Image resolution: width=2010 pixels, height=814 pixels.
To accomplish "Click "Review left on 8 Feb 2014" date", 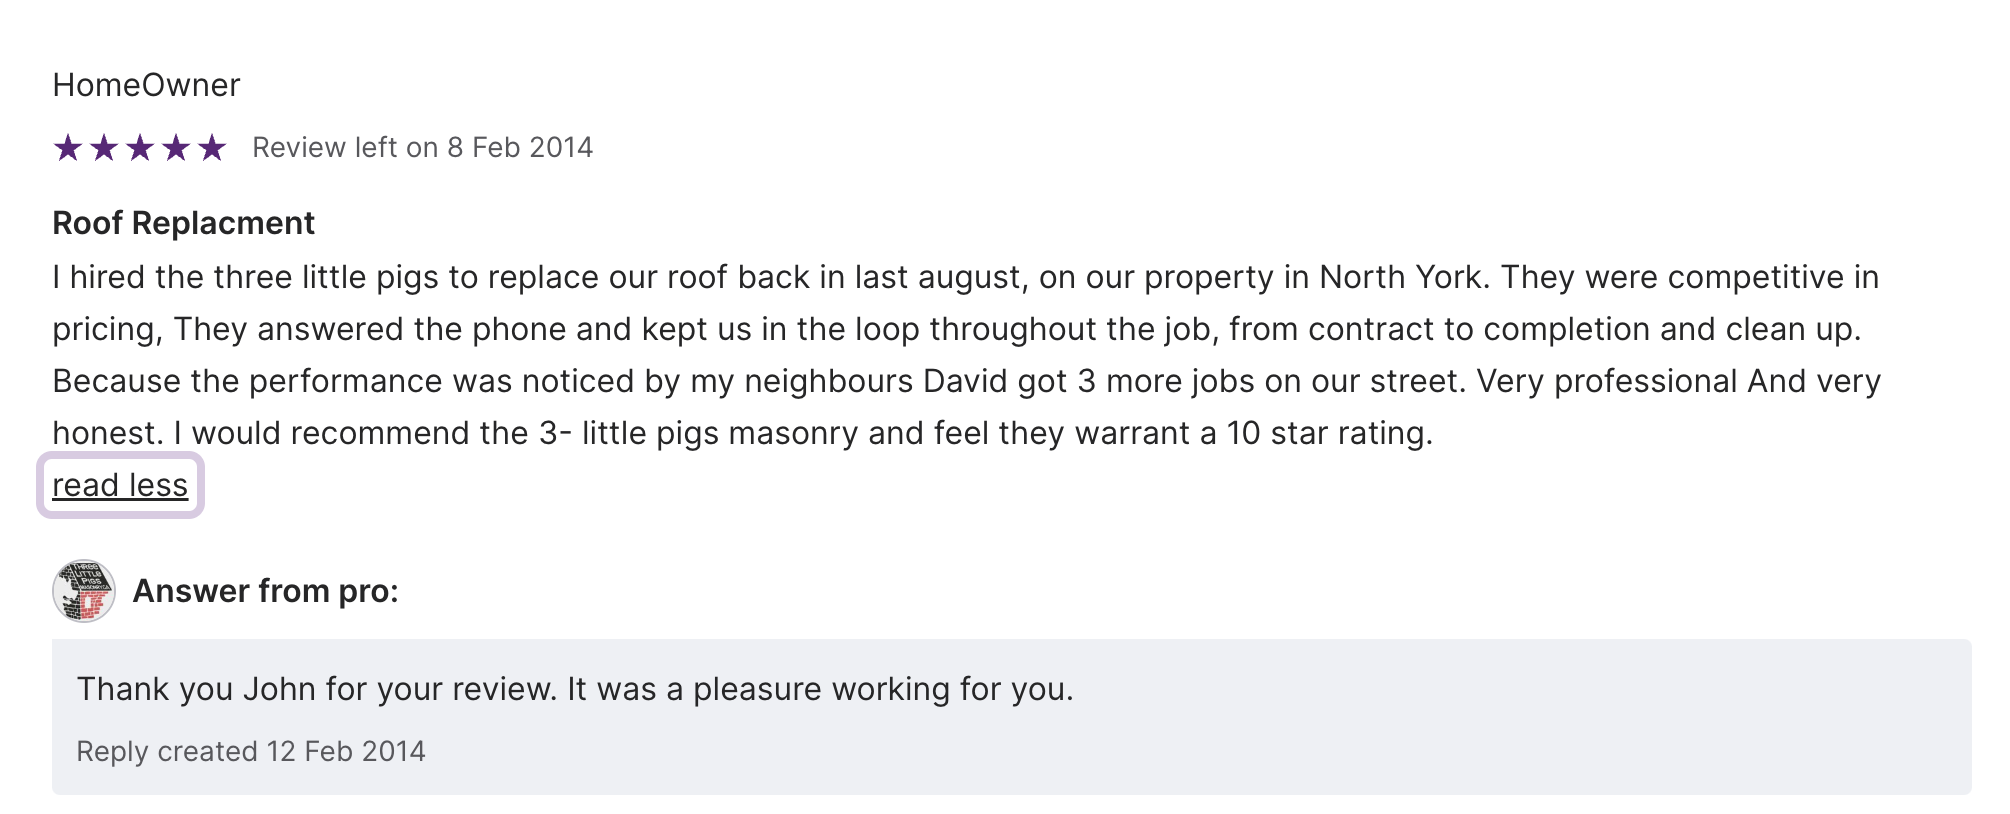I will (422, 148).
